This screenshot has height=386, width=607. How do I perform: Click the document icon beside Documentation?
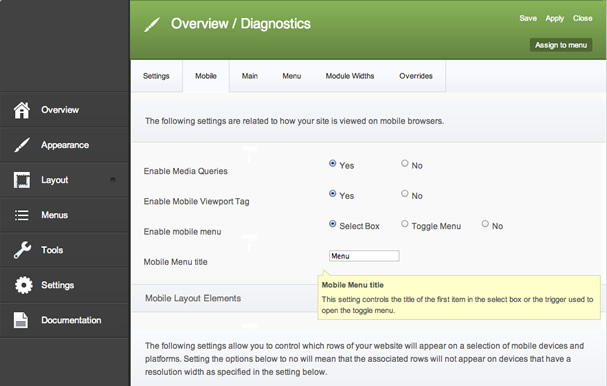(21, 320)
